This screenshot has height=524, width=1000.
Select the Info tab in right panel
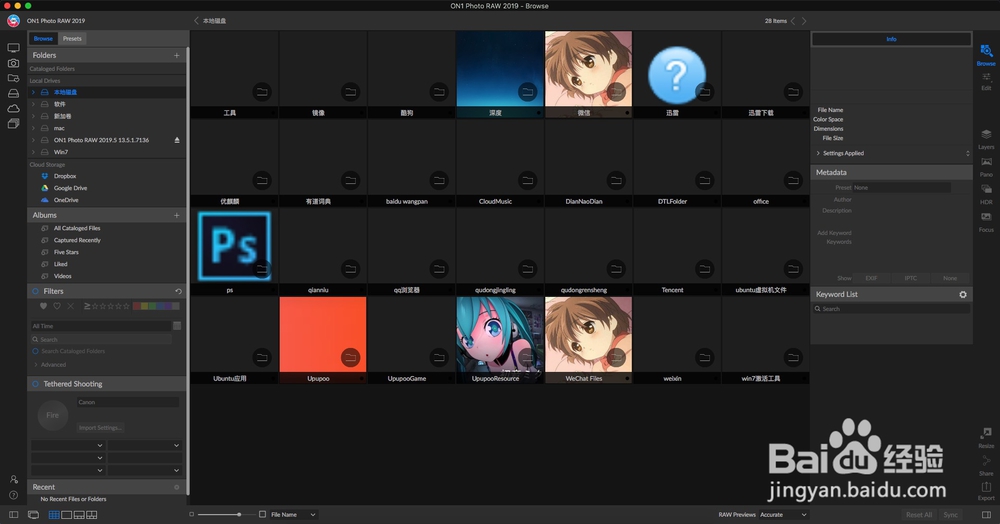[891, 40]
